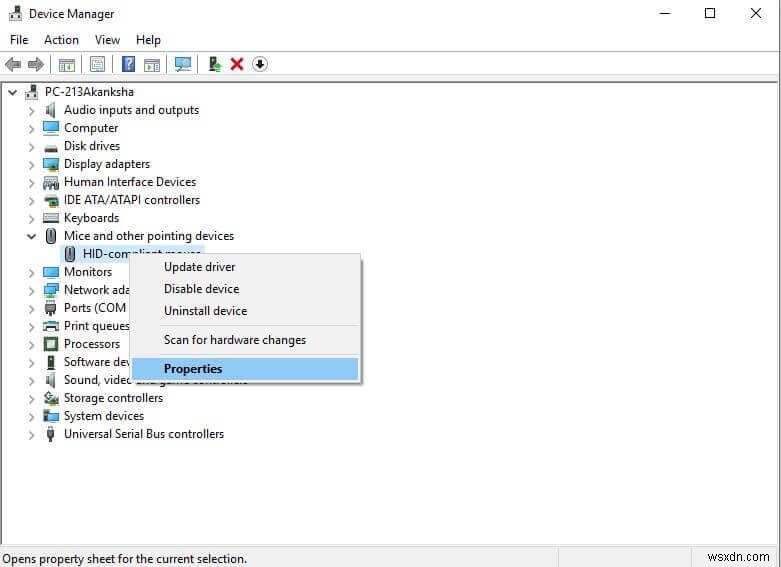This screenshot has width=781, height=567.
Task: Click the Ports plug icon
Action: coord(51,308)
